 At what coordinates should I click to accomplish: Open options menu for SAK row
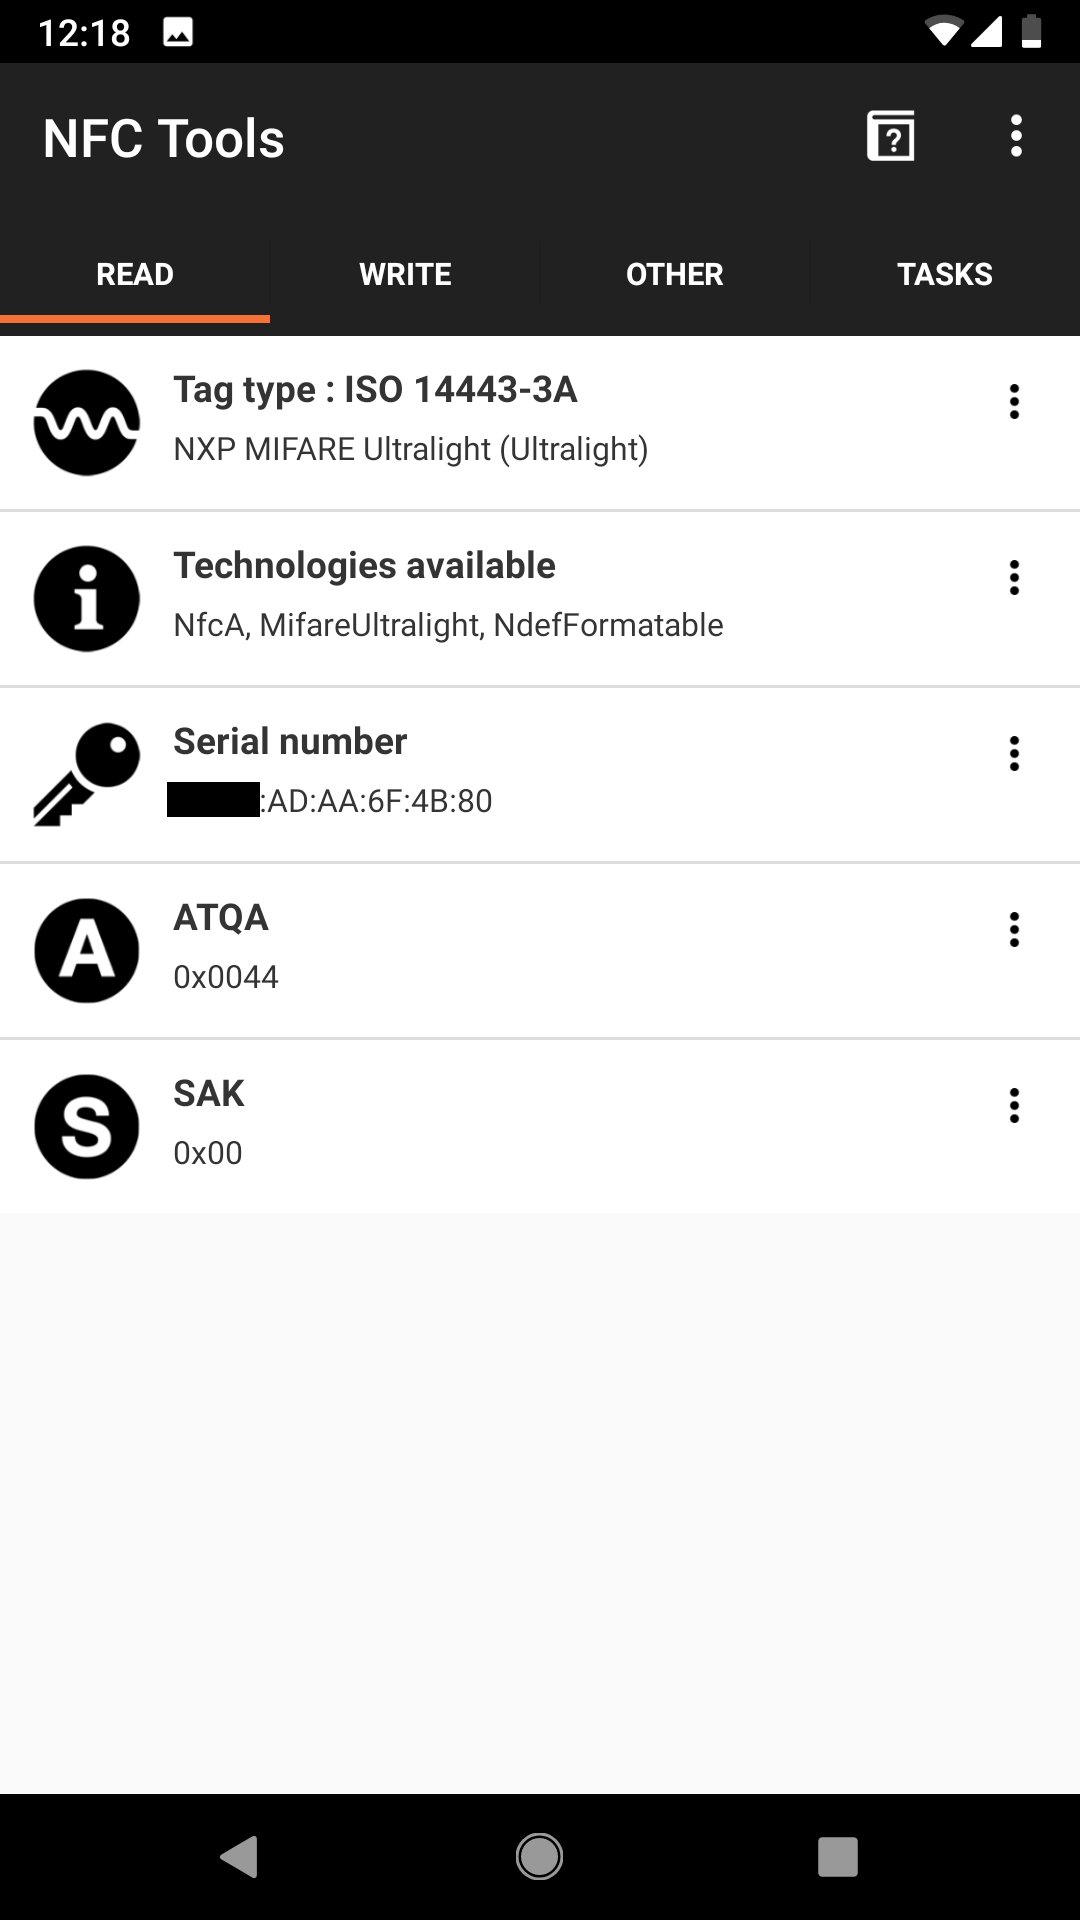pos(1014,1106)
